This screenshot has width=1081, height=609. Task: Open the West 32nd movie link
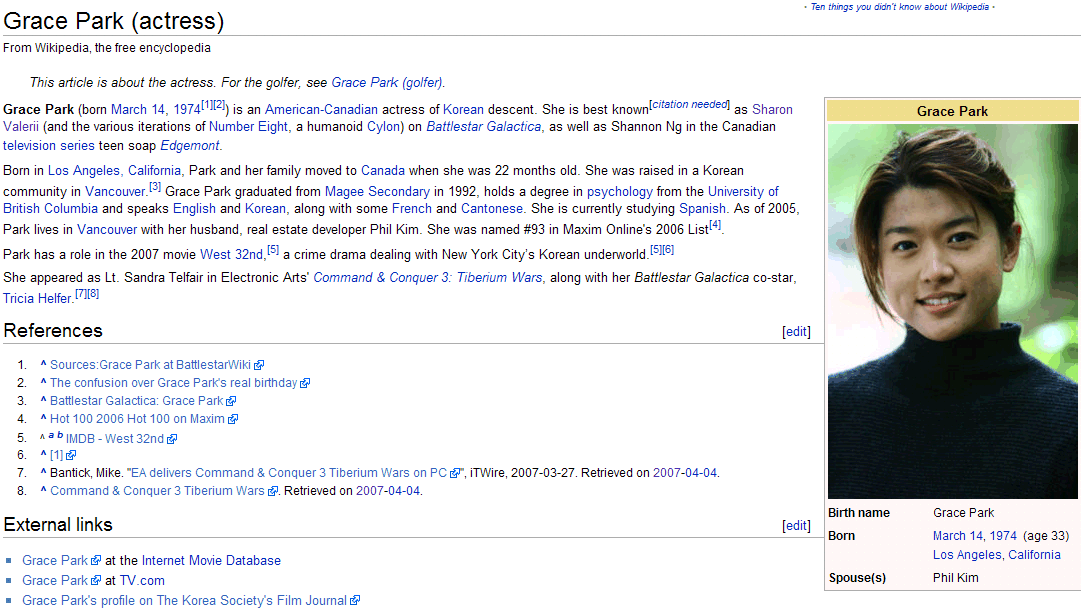[232, 254]
